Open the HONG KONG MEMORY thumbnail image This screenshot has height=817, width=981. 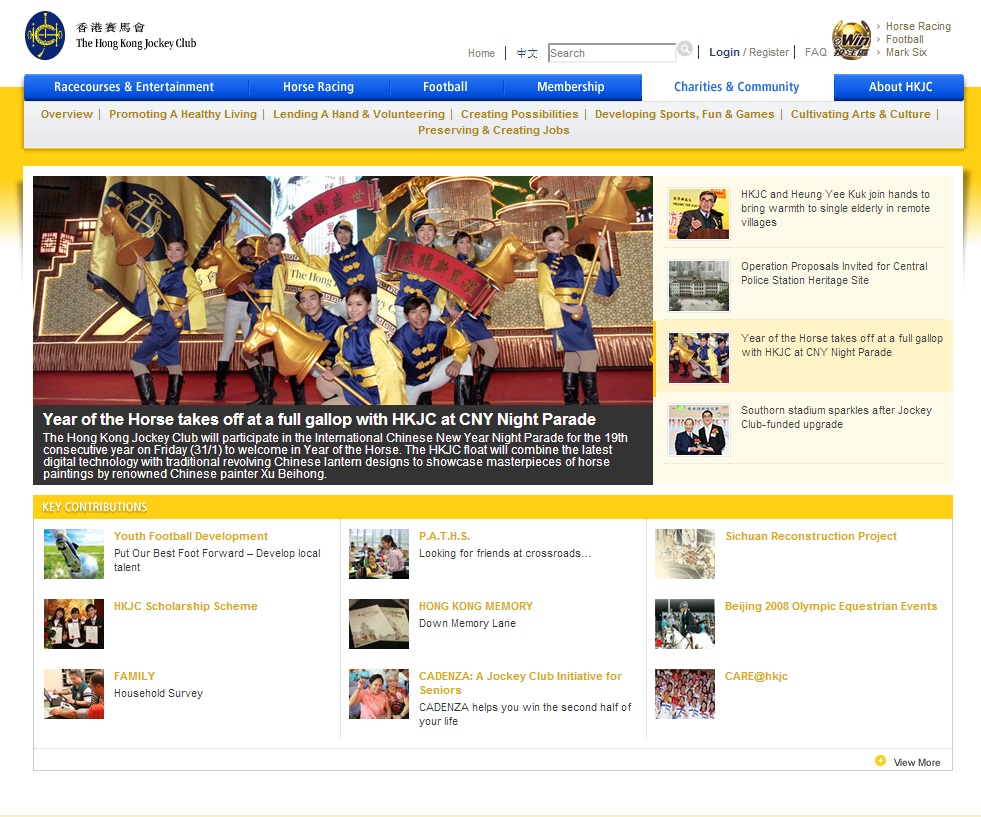pyautogui.click(x=379, y=624)
